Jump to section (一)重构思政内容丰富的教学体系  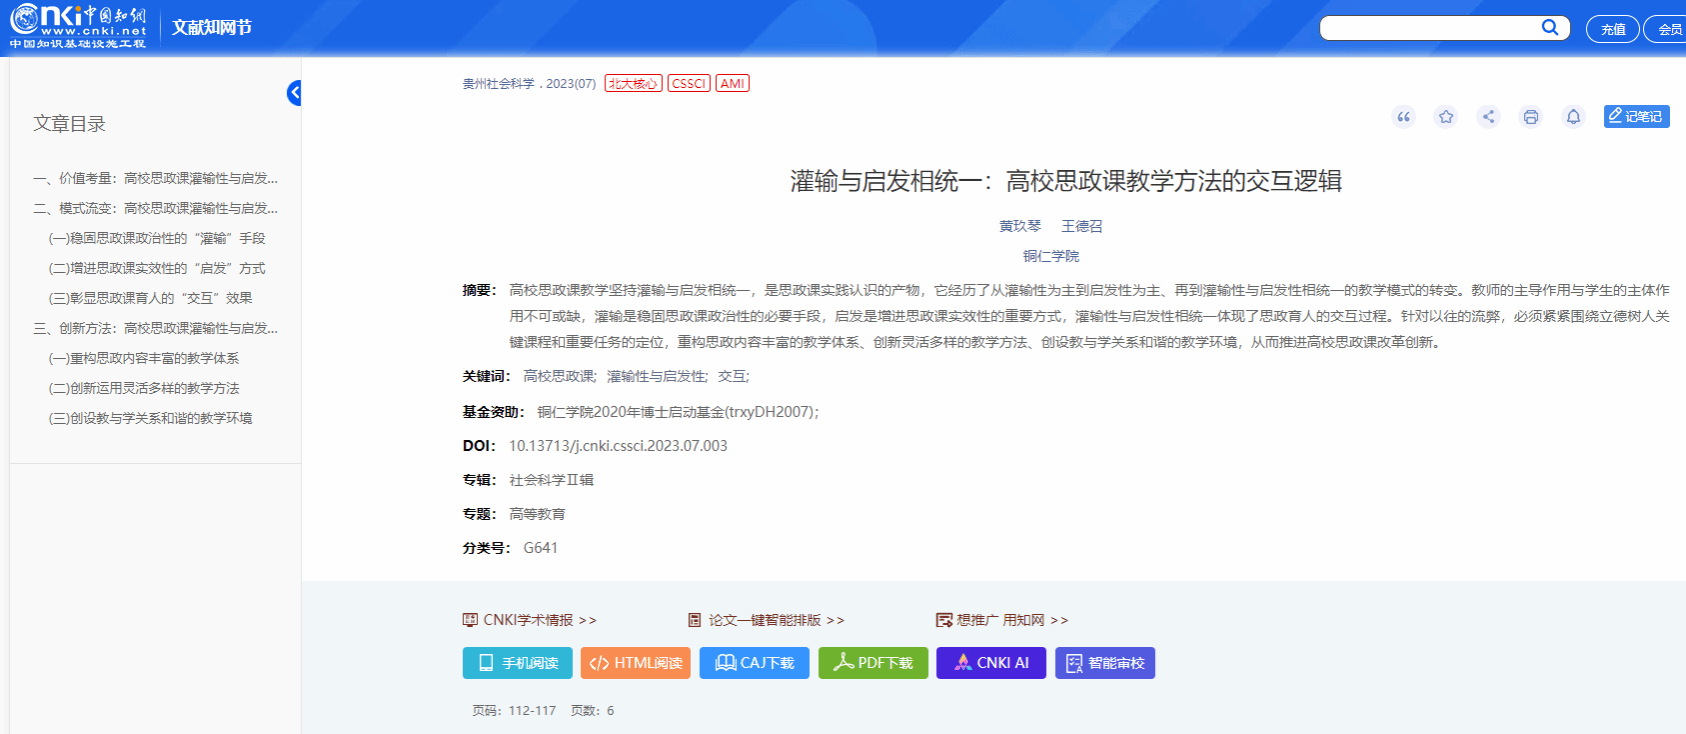click(143, 358)
